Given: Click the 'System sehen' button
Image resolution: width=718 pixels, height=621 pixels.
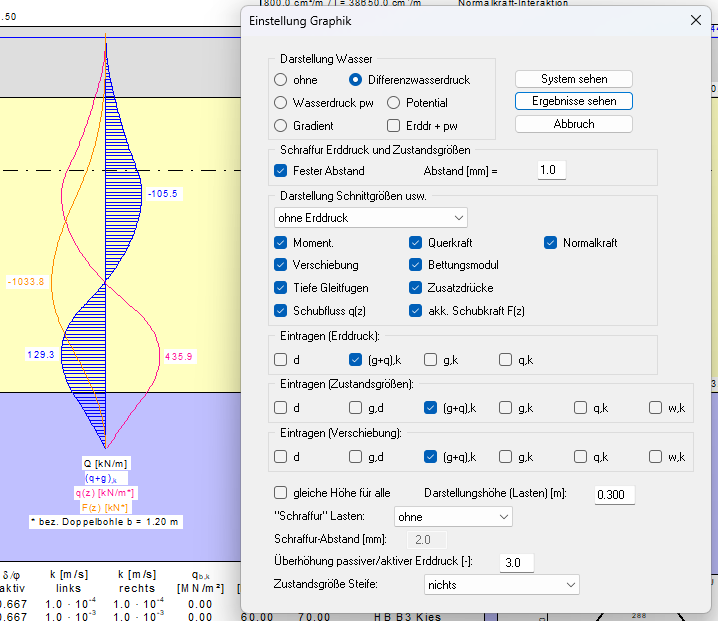Looking at the screenshot, I should [x=573, y=79].
